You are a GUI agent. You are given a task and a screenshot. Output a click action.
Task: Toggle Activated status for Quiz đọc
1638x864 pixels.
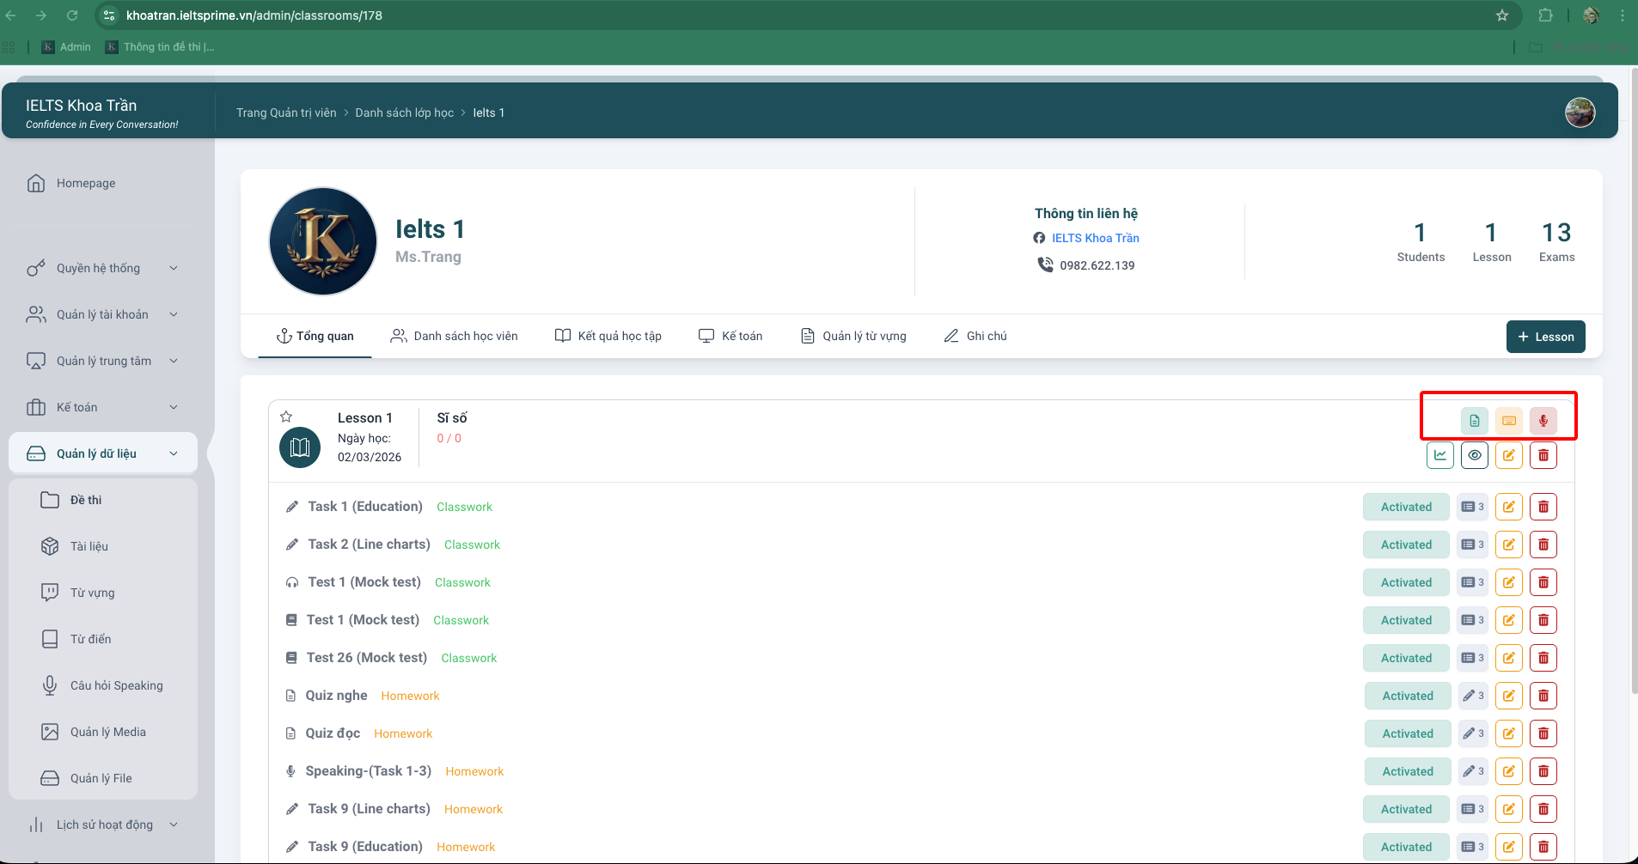[1407, 734]
